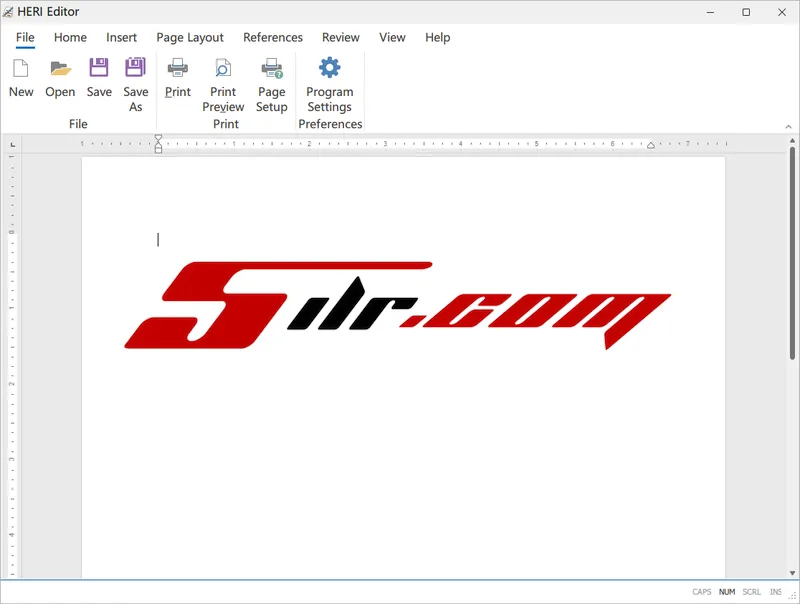Select the References ribbon tab
800x604 pixels.
[273, 37]
